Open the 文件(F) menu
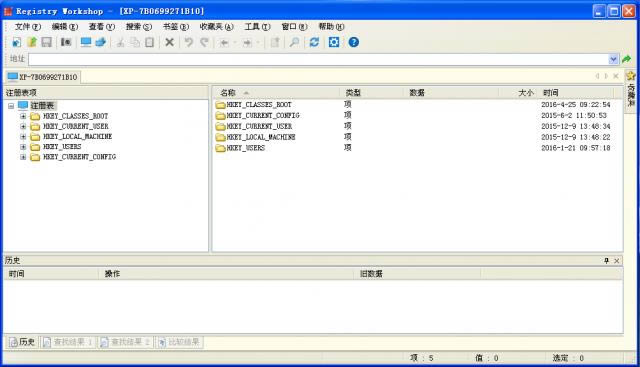The image size is (640, 367). pos(28,27)
